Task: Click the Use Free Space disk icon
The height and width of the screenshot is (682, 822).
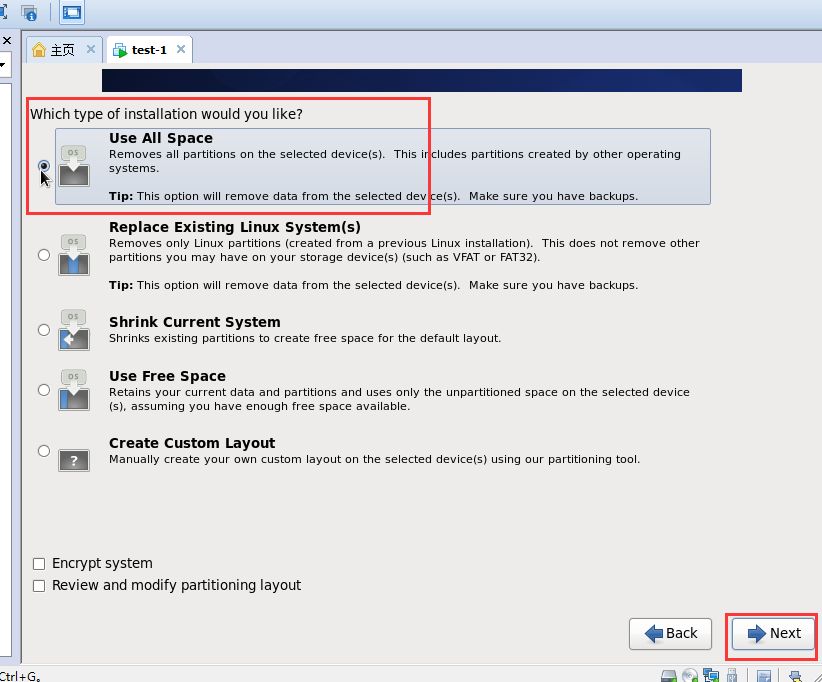Action: (73, 391)
